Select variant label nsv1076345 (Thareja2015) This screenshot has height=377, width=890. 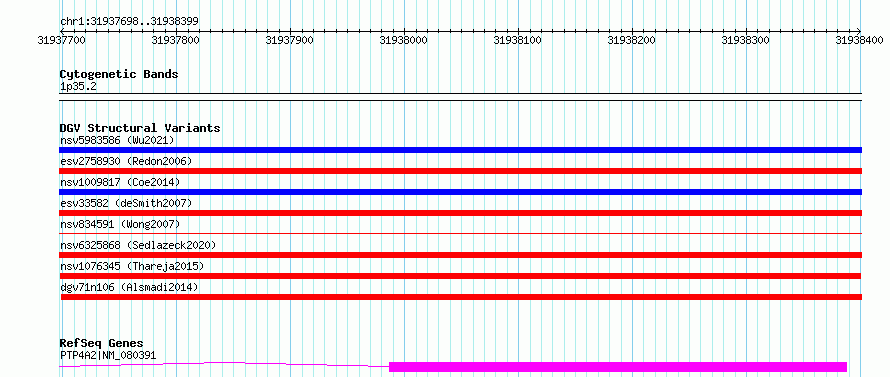tap(132, 266)
